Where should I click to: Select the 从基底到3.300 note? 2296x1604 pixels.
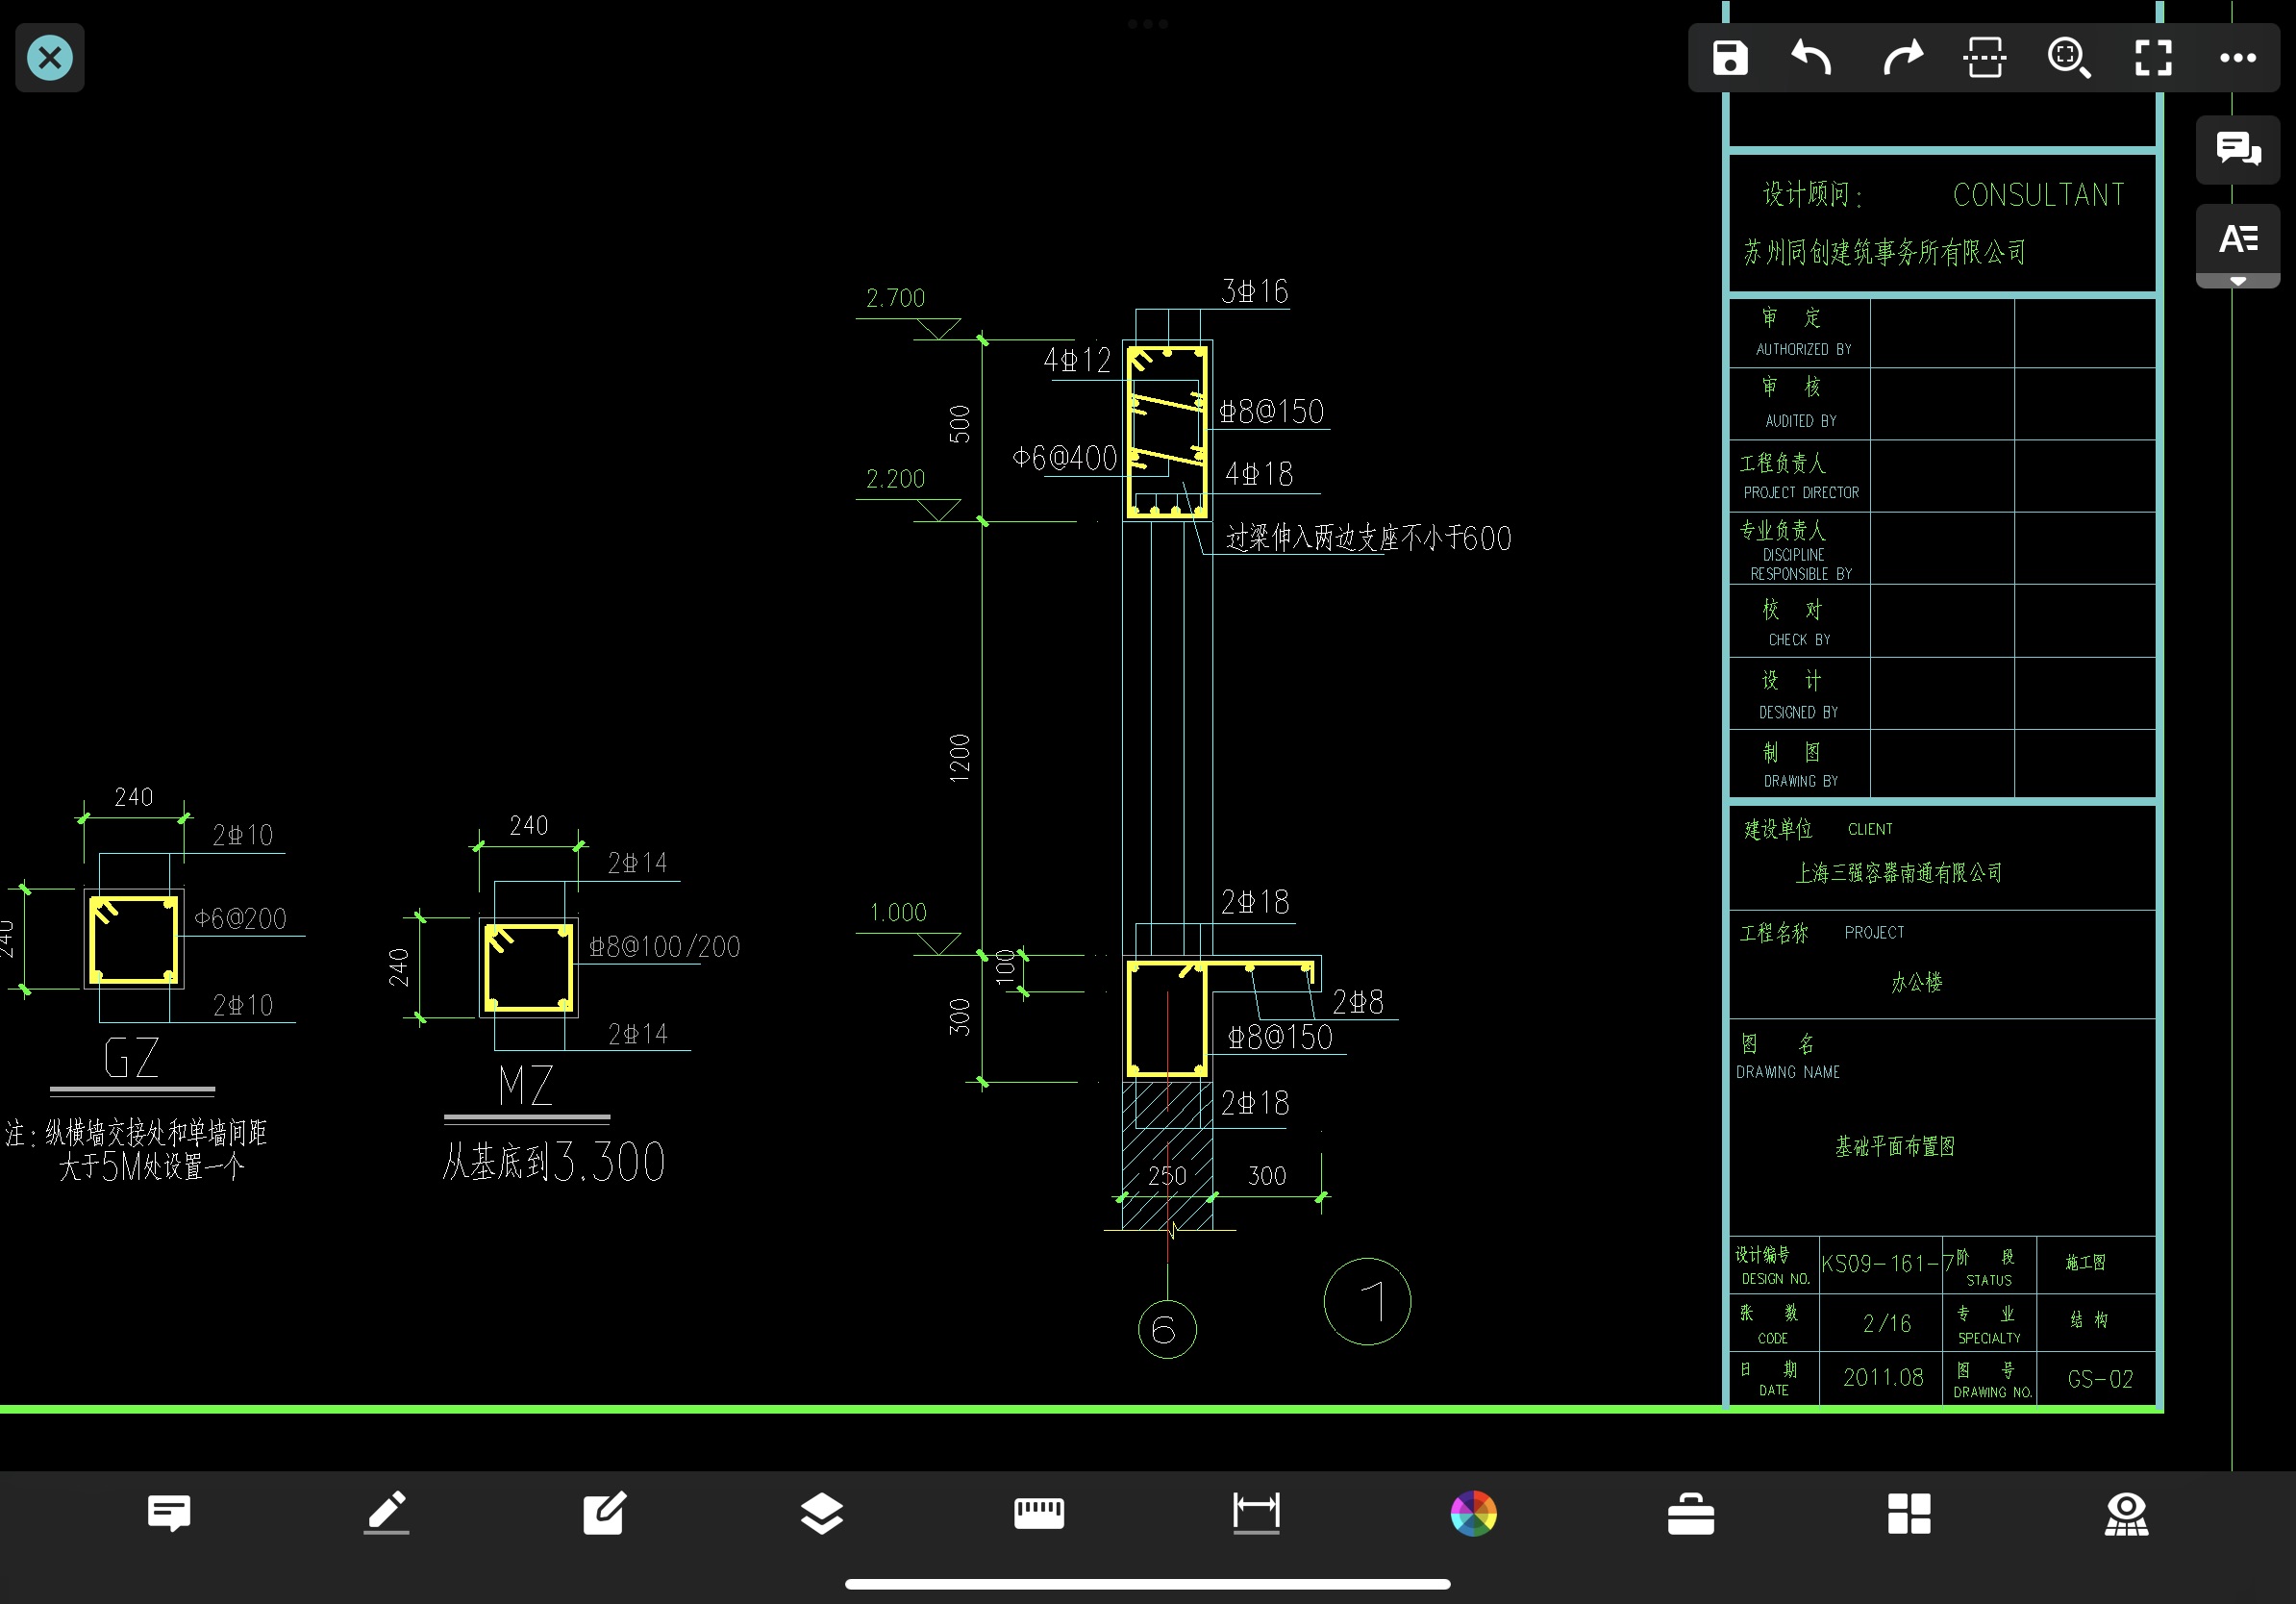554,1161
